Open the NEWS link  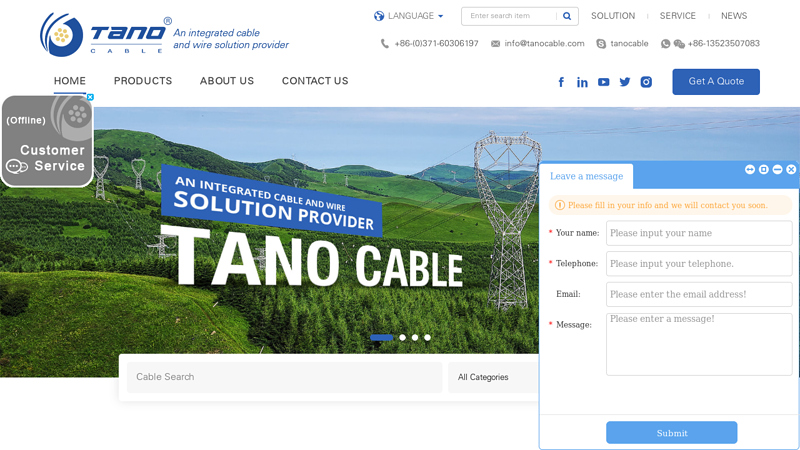[x=734, y=16]
